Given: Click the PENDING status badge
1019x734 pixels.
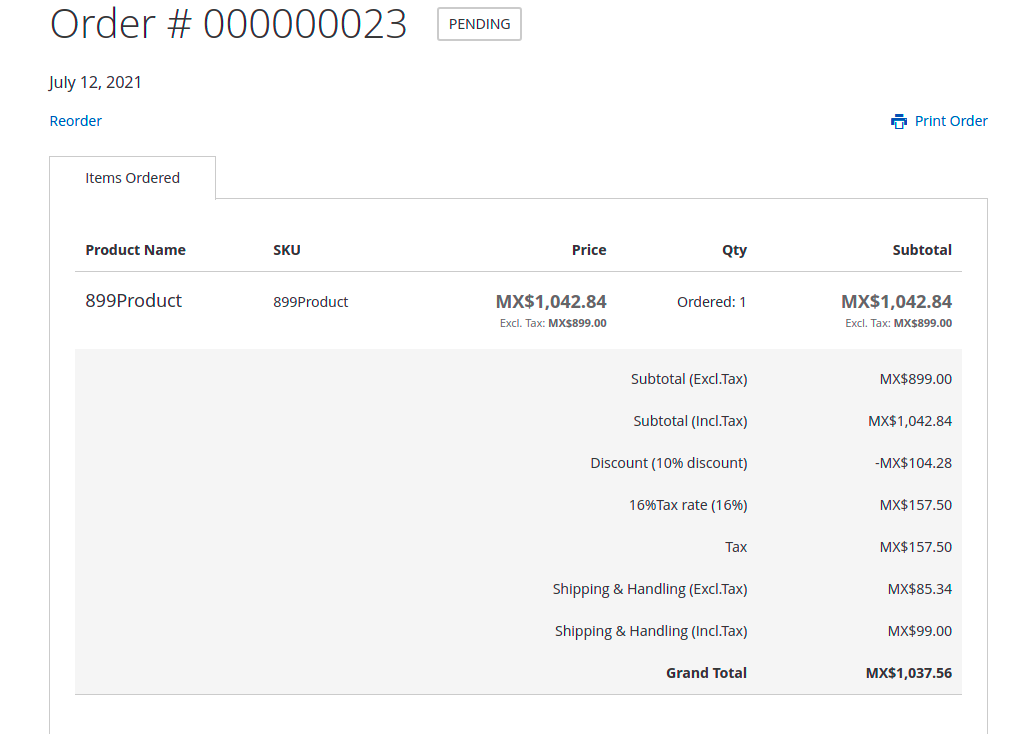Looking at the screenshot, I should point(478,24).
